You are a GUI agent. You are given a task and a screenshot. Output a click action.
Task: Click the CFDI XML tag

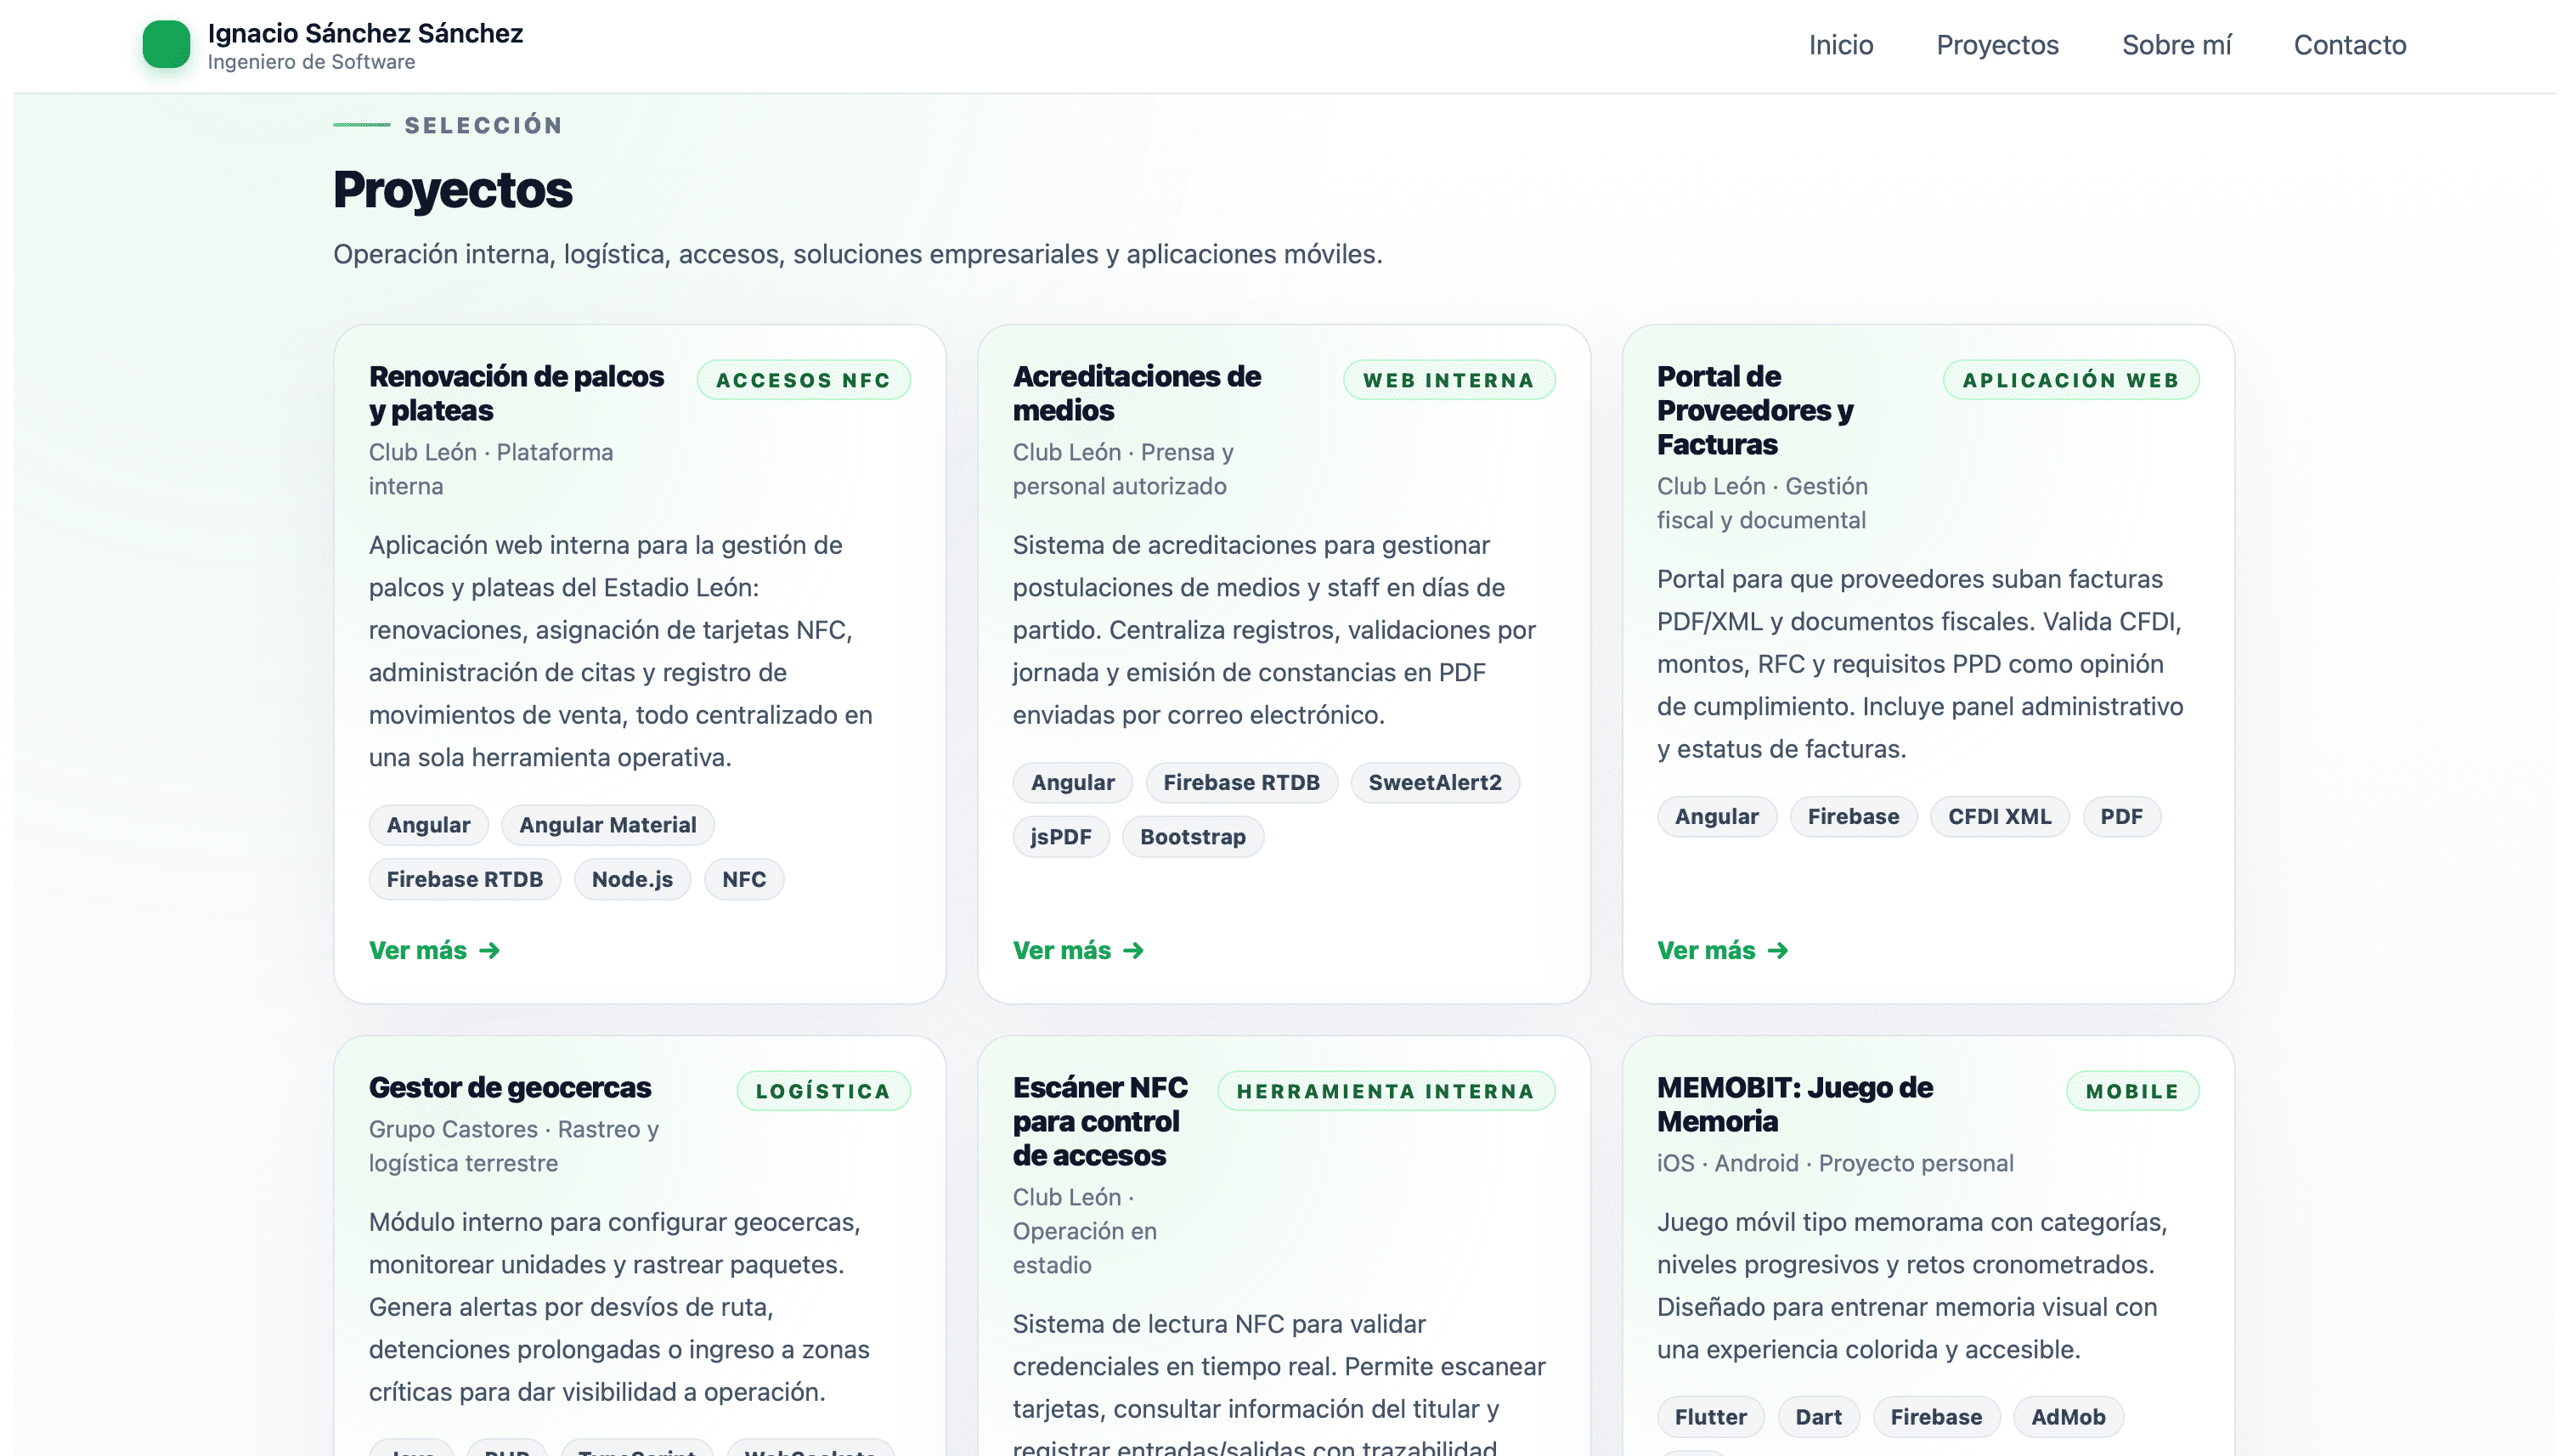click(1999, 816)
